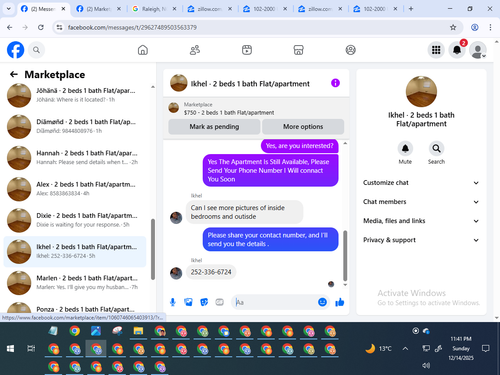Expand Media, files and links section
Viewport: 500px width, 375px height.
(x=421, y=221)
